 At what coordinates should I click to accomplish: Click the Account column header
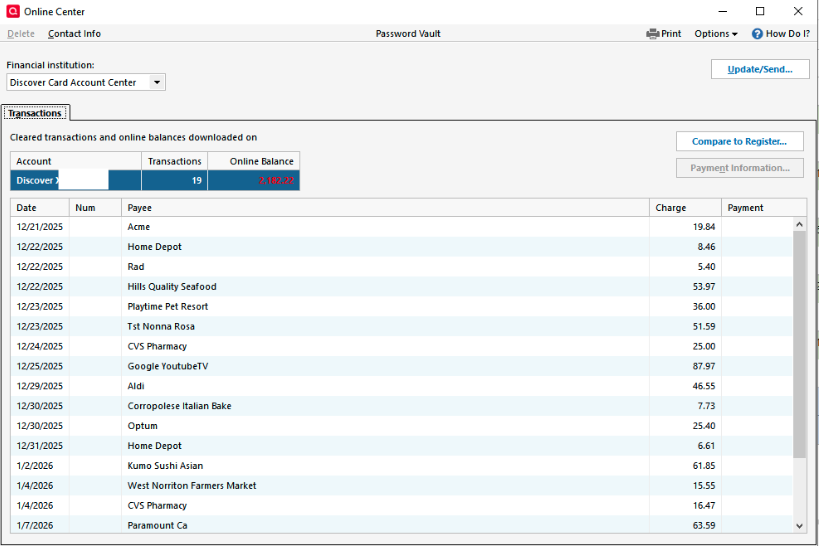click(76, 161)
